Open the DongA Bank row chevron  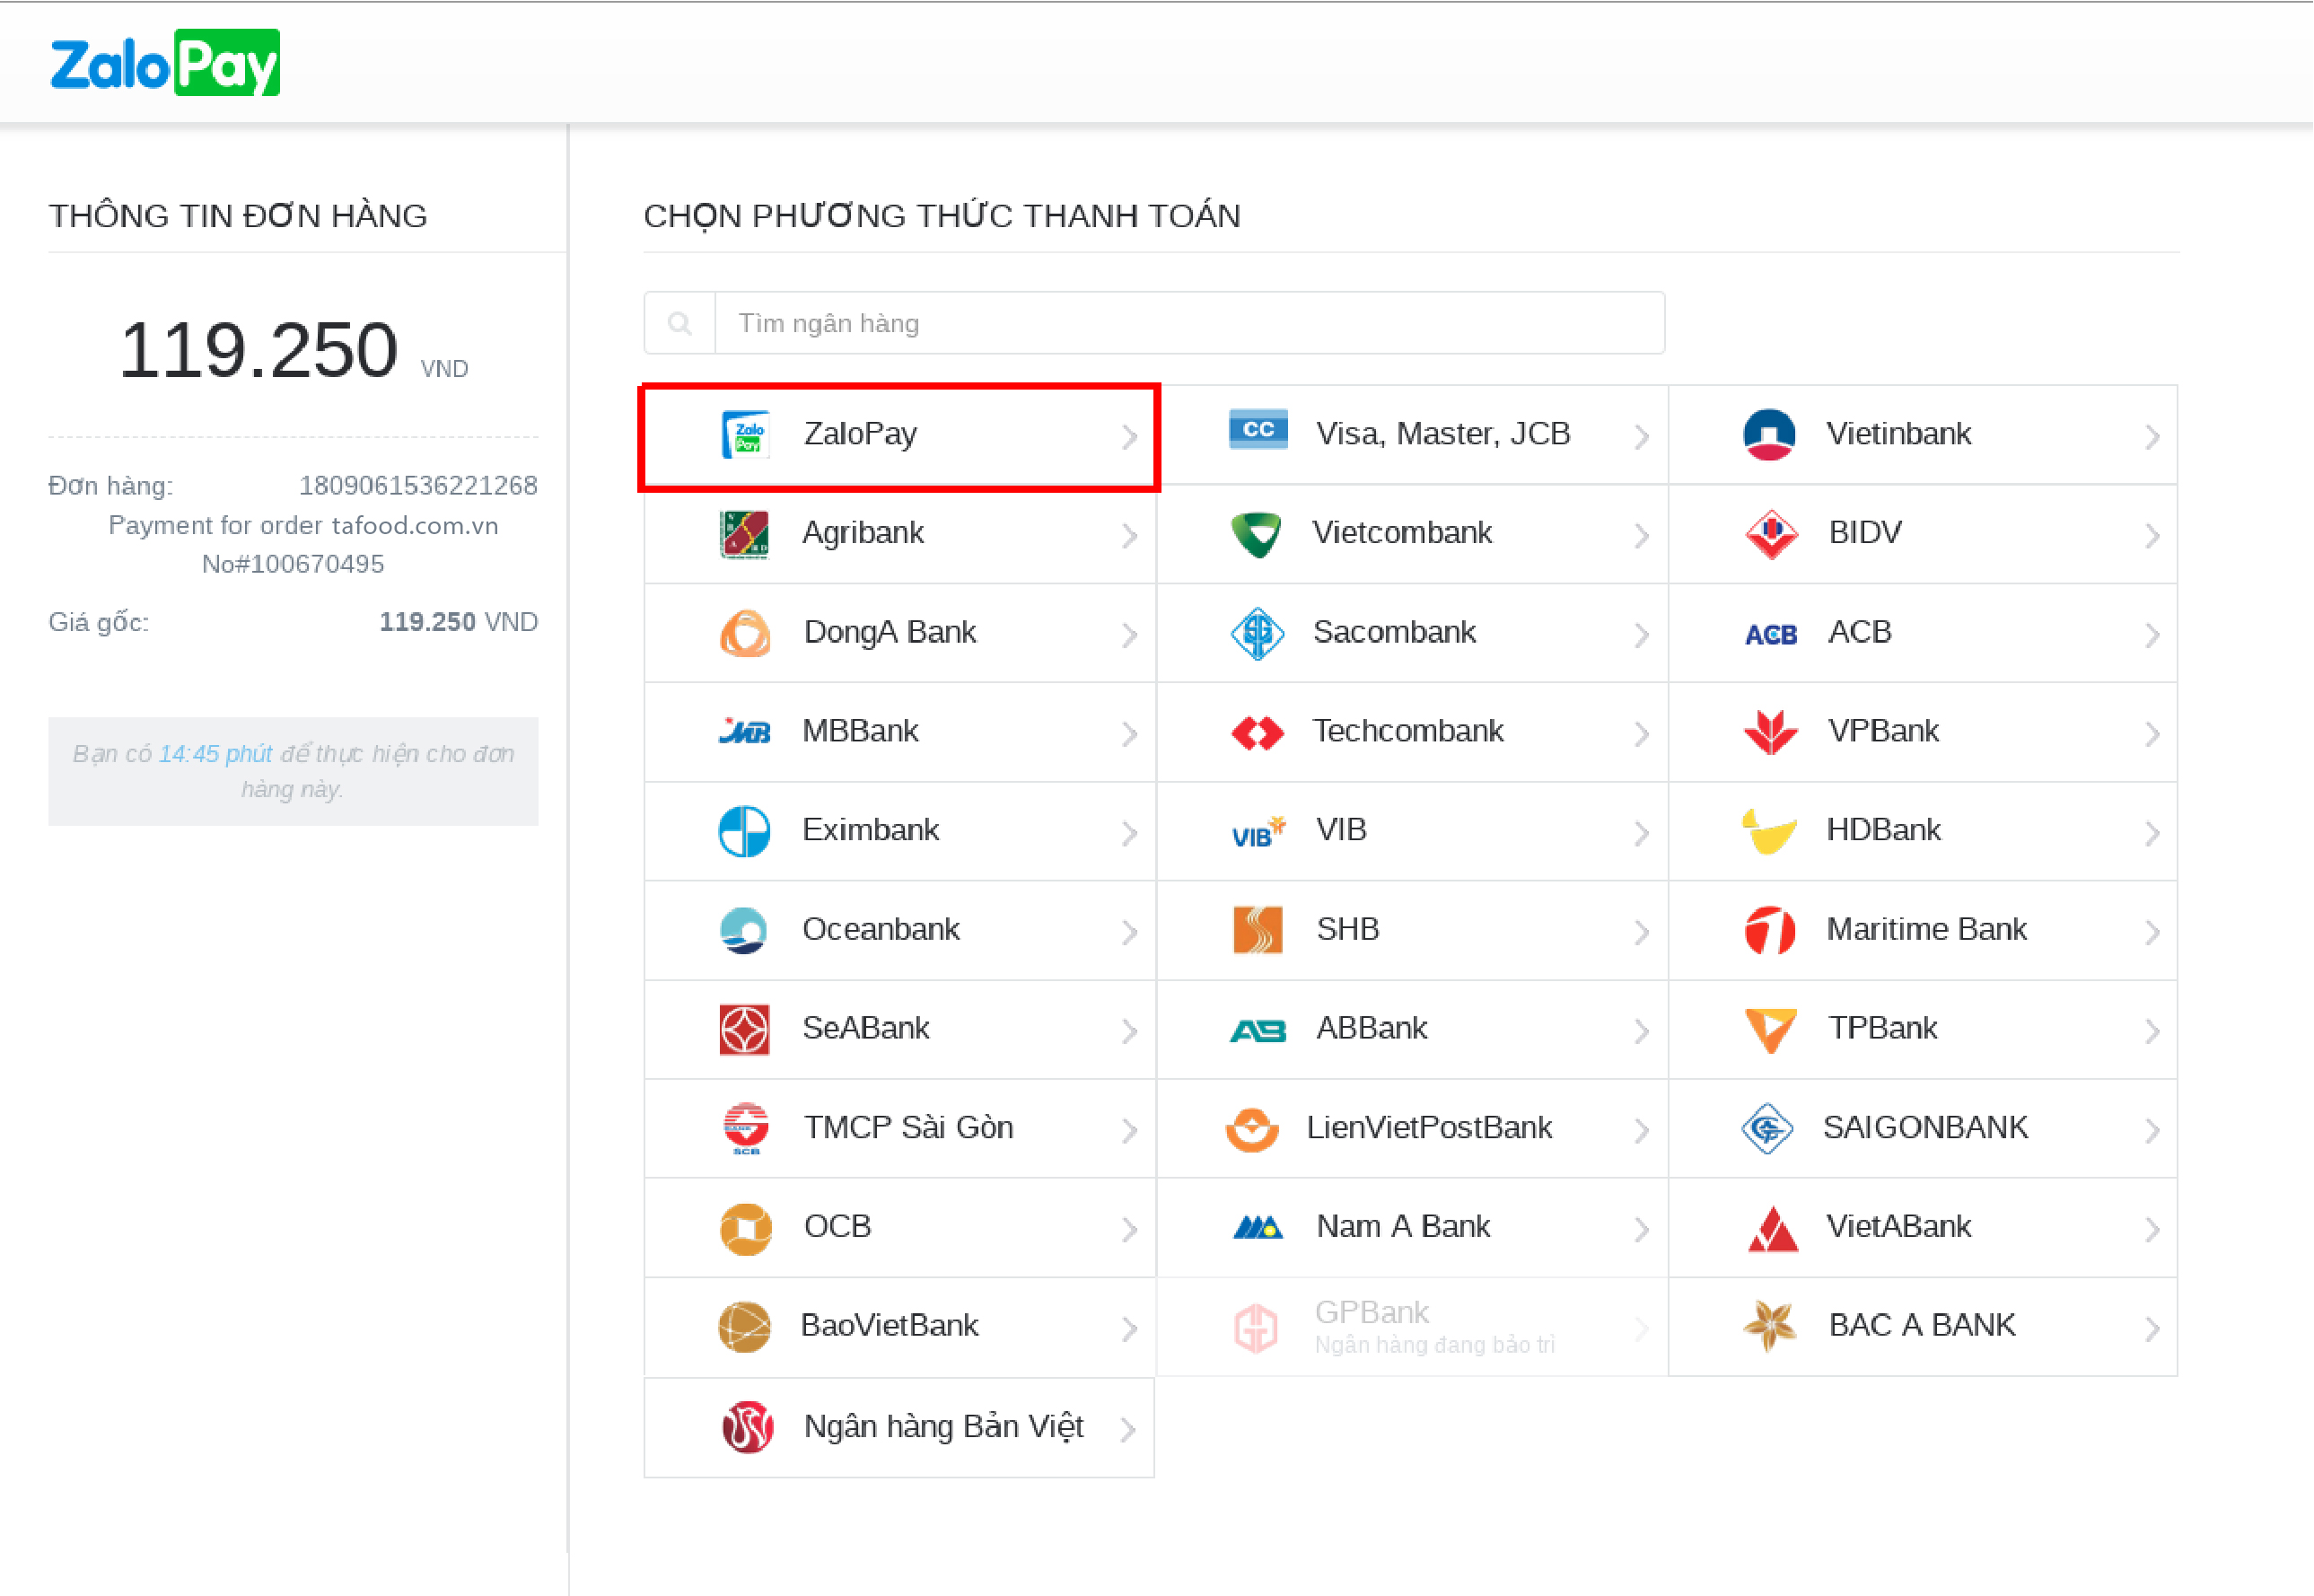[x=1130, y=635]
